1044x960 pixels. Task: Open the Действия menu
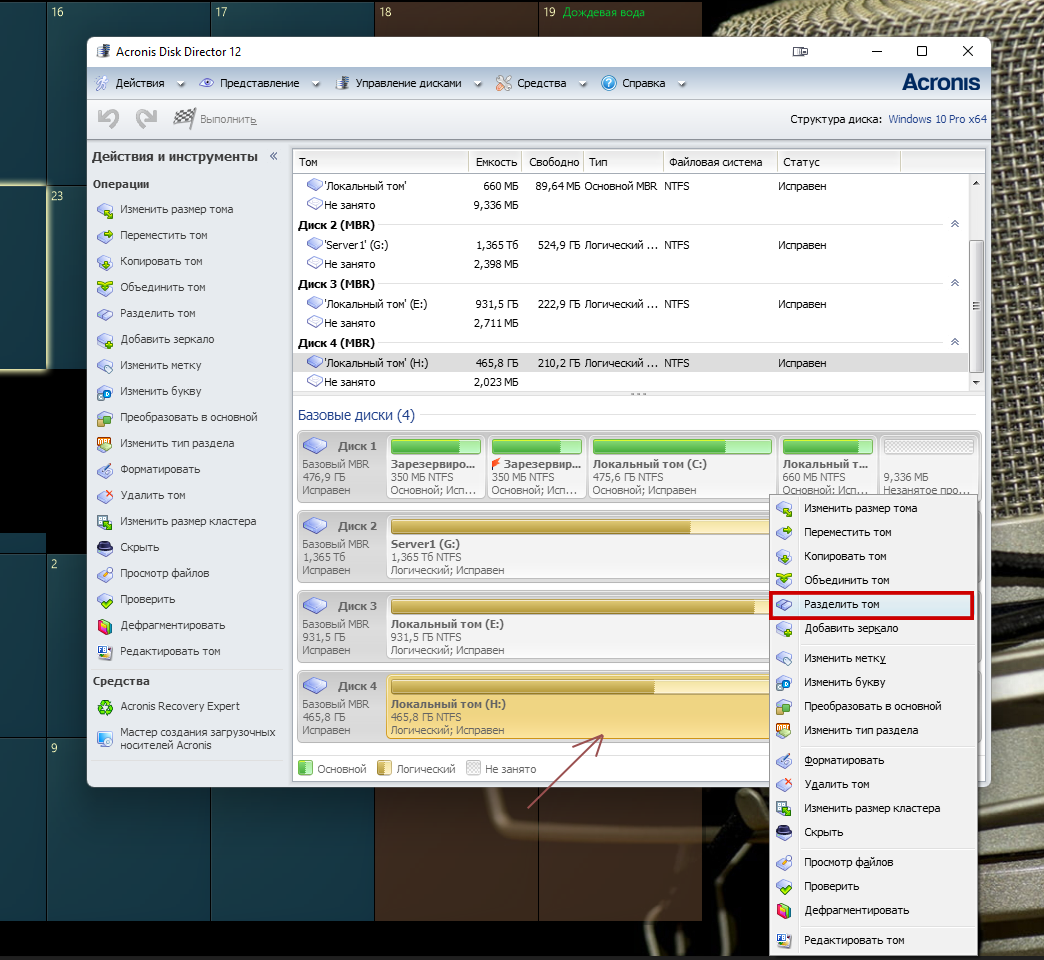tap(140, 83)
